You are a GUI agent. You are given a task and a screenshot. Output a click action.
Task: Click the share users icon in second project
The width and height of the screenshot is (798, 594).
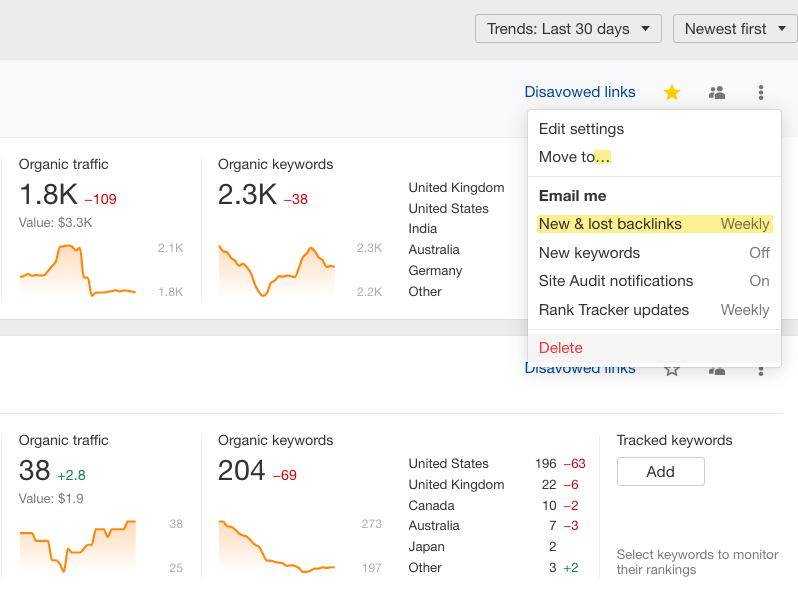click(717, 370)
